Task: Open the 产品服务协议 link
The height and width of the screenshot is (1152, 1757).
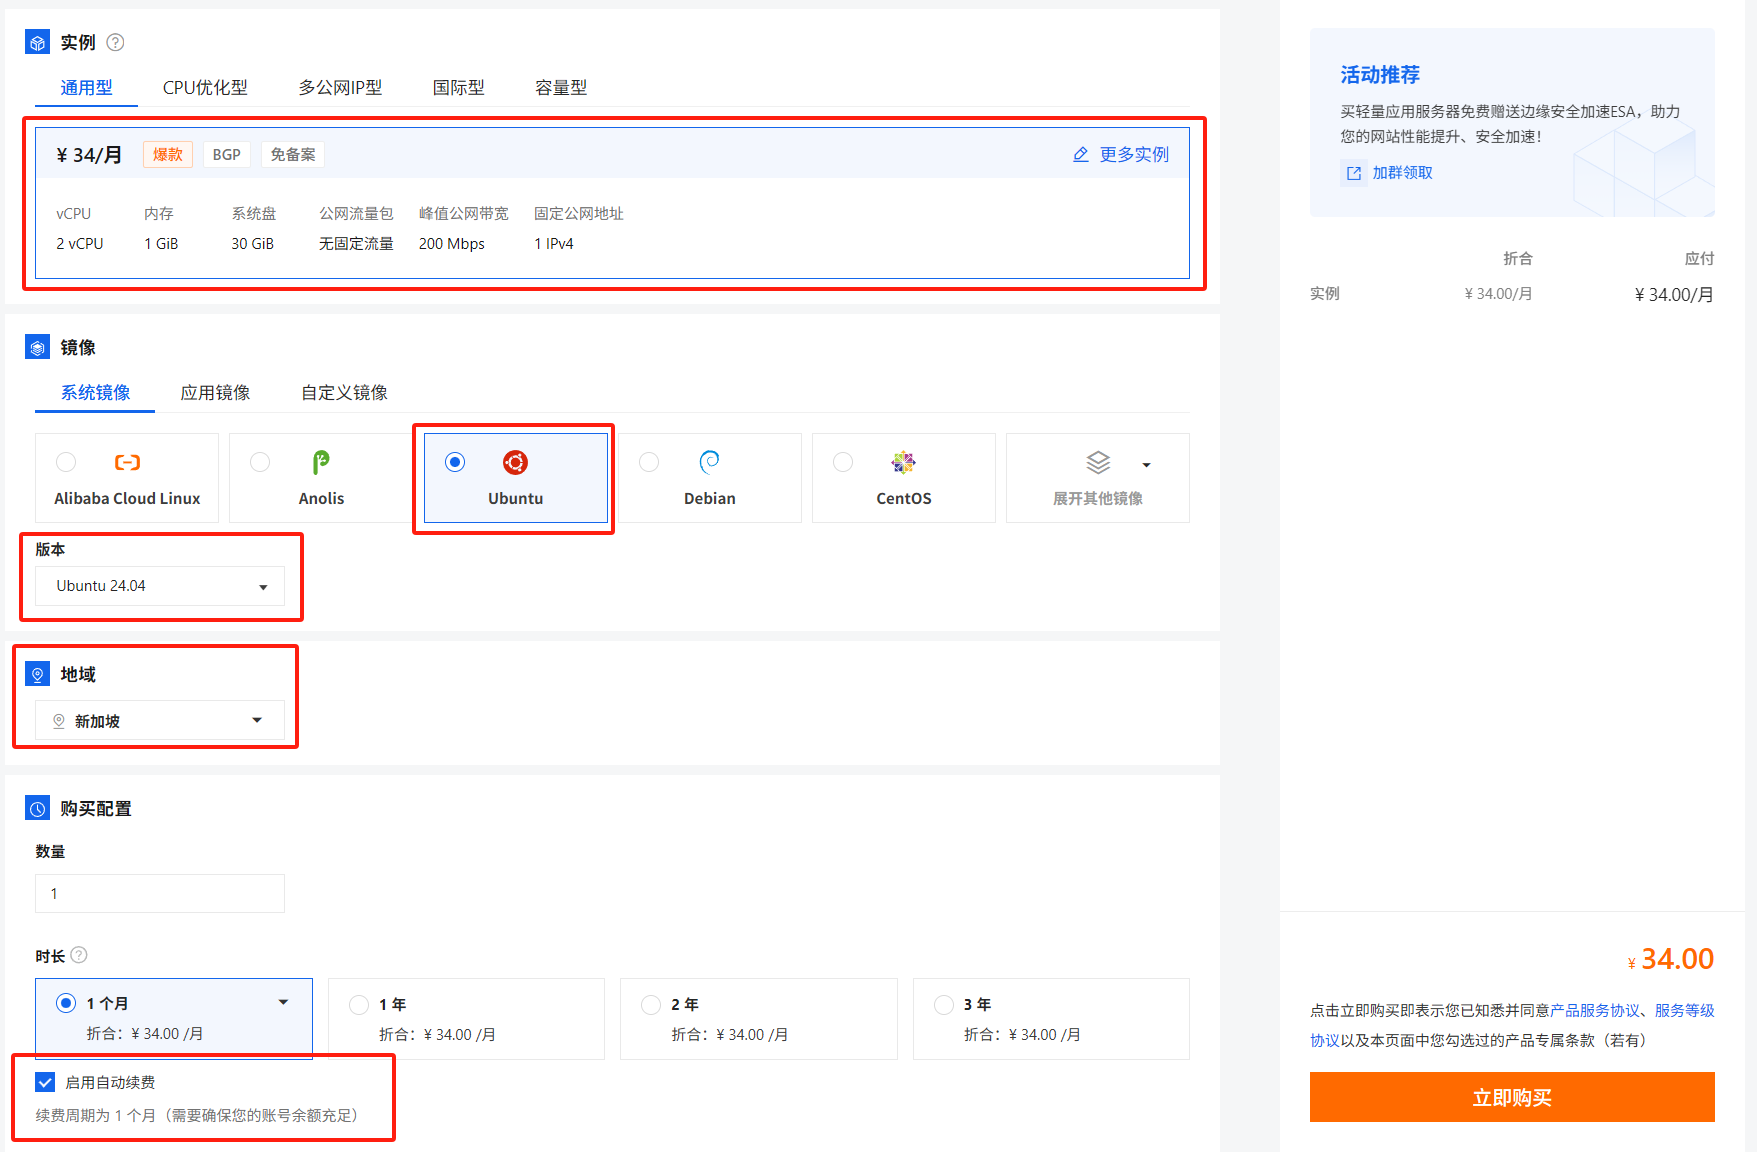Action: tap(1594, 1010)
